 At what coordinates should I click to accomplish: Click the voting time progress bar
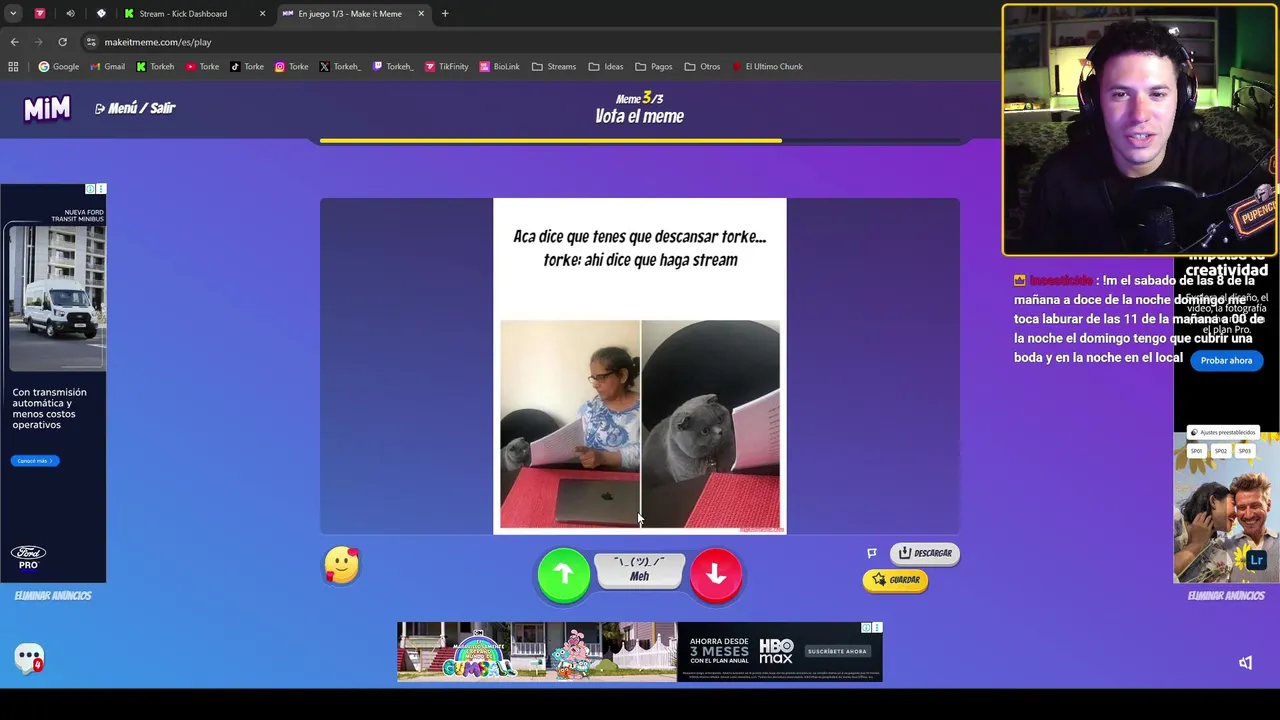tap(640, 141)
